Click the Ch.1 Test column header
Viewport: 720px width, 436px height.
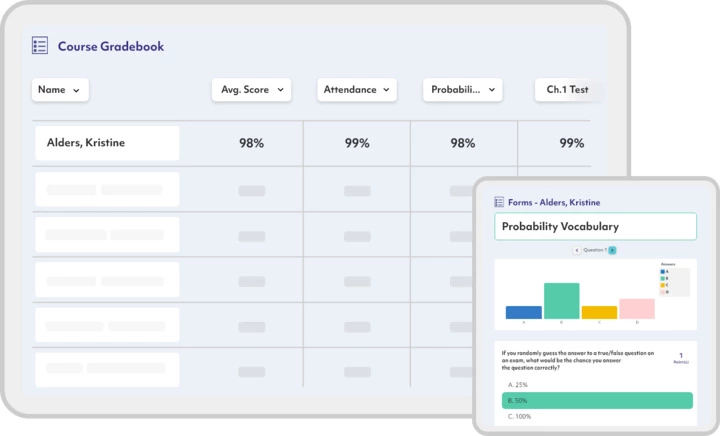click(x=566, y=90)
